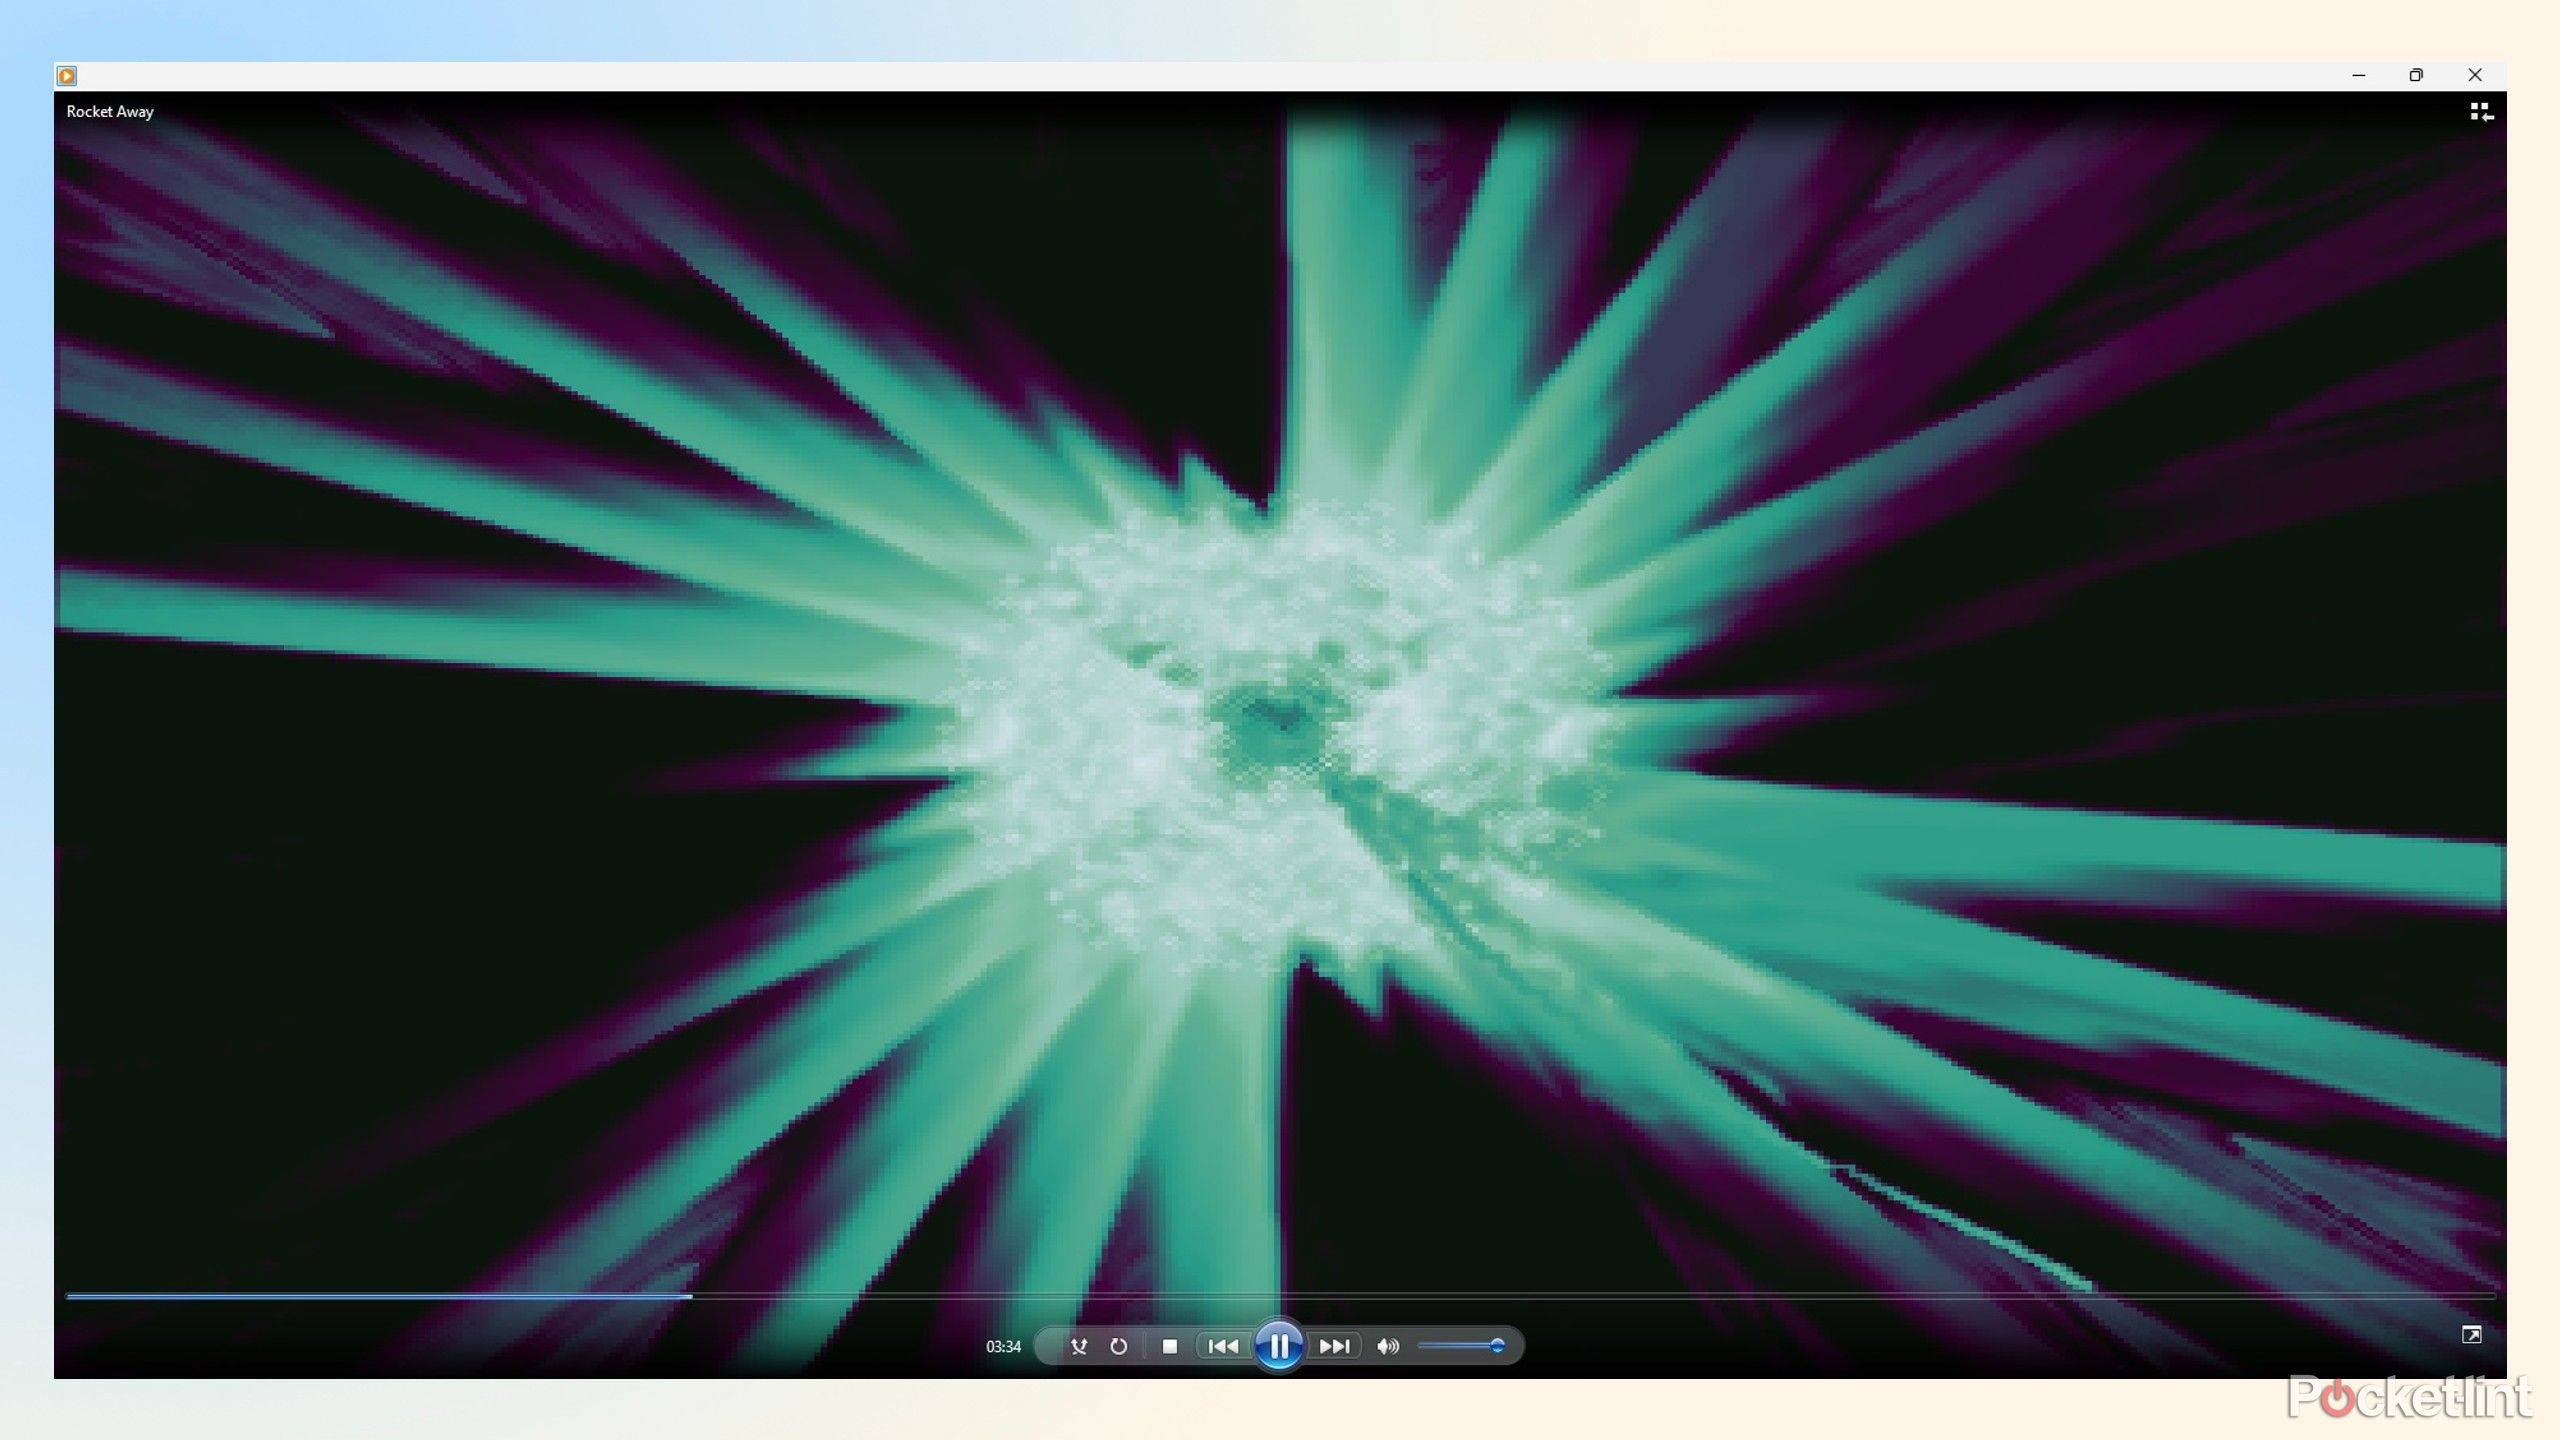Mute the audio with the speaker icon
Screen dimensions: 2560x1440
click(1387, 1346)
